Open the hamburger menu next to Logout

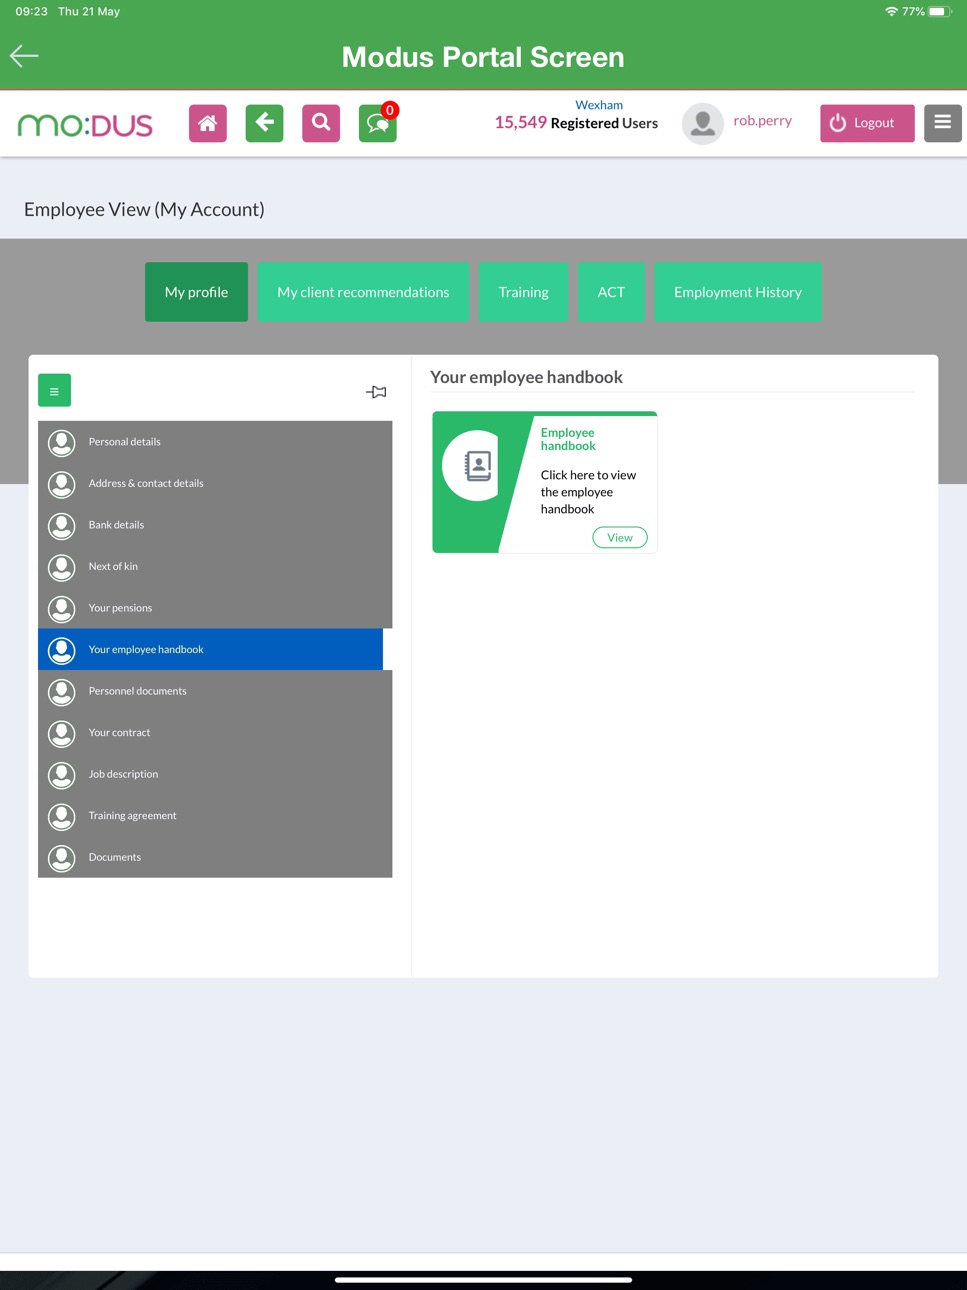click(x=942, y=123)
